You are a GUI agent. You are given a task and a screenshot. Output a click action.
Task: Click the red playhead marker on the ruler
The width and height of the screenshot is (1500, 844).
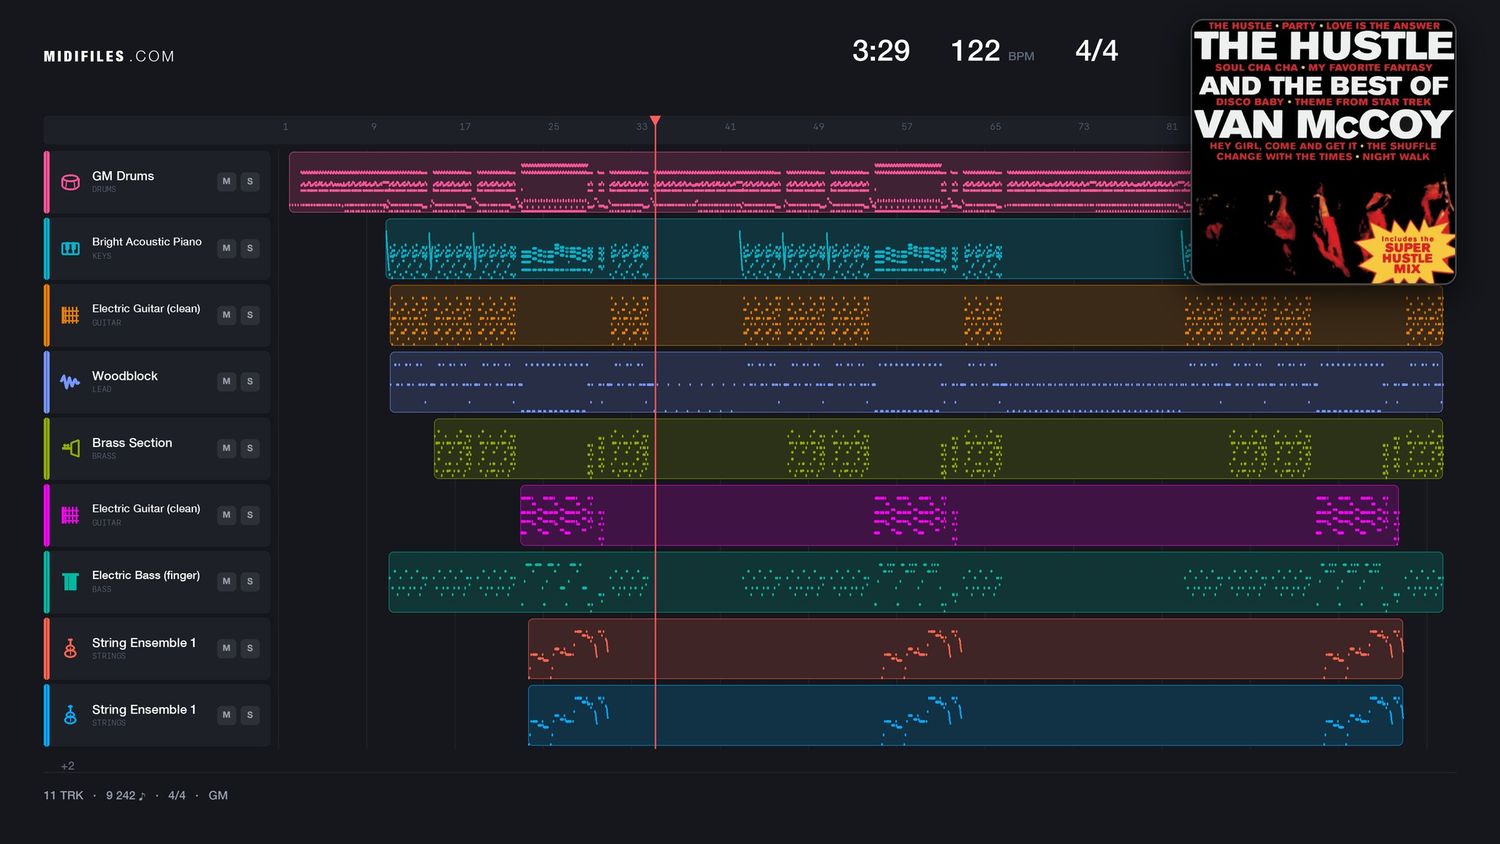[x=655, y=121]
